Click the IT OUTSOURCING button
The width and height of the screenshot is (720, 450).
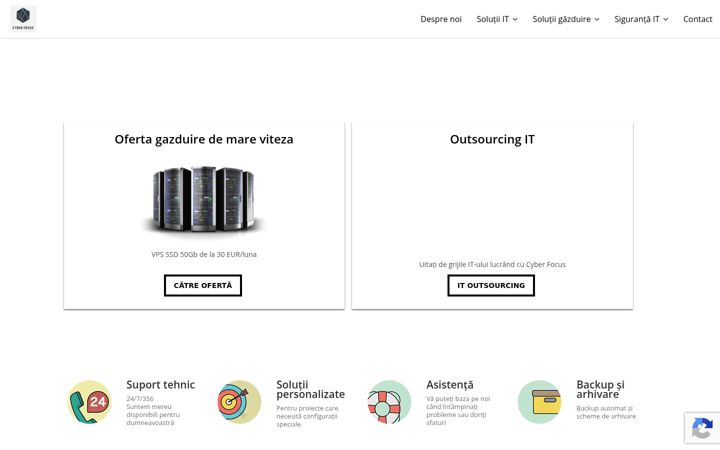click(491, 285)
